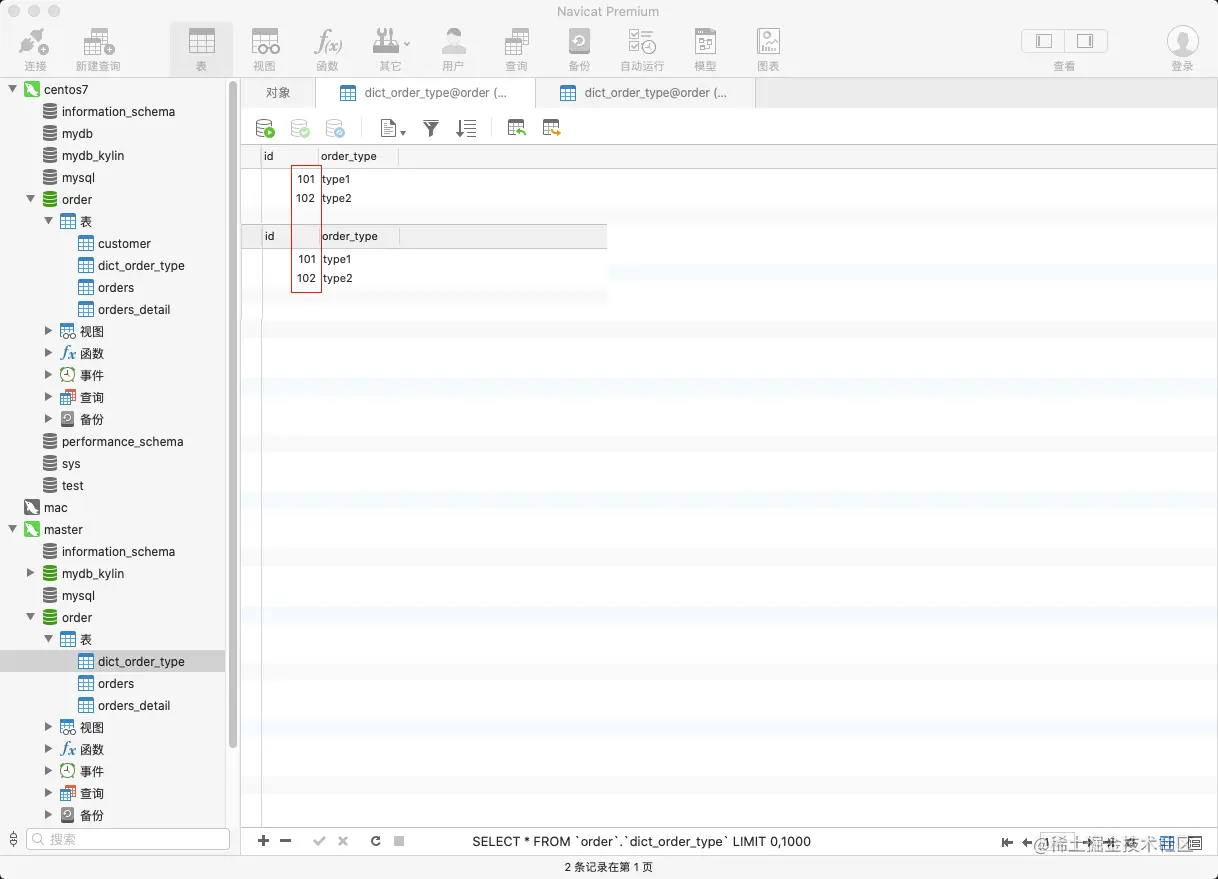Select mysql database under master
1218x879 pixels.
click(78, 595)
